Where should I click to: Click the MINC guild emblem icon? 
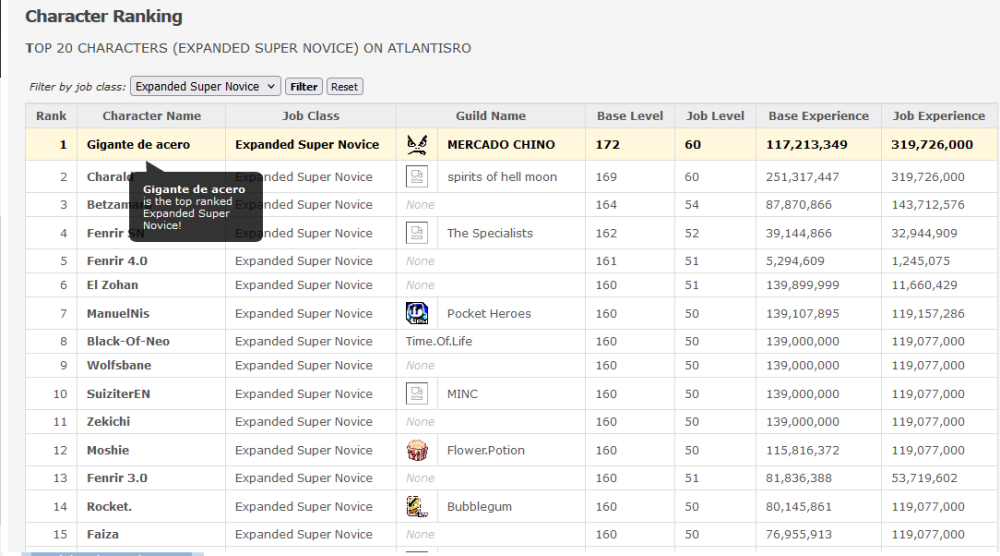(416, 394)
